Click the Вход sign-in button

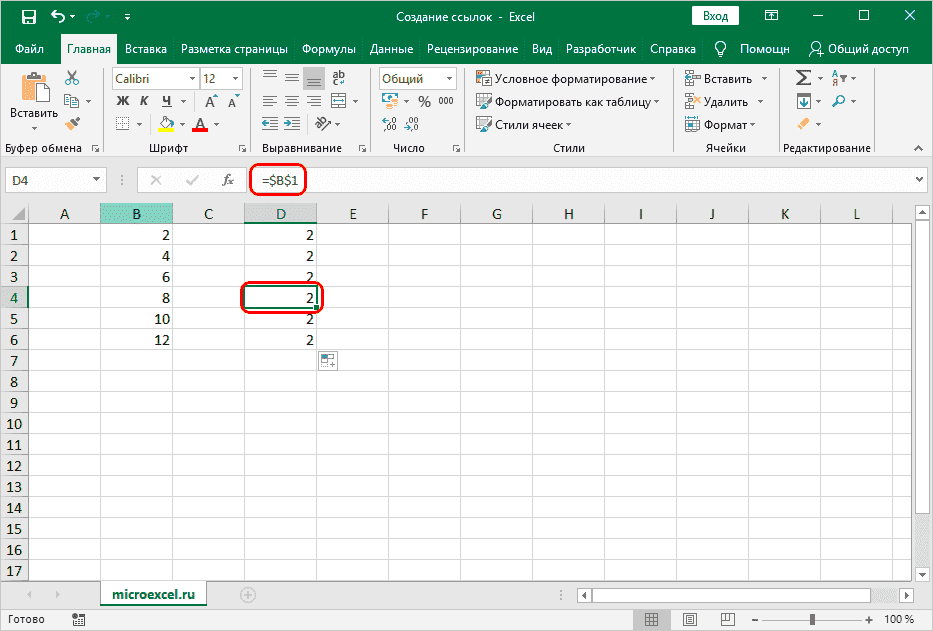[x=715, y=17]
